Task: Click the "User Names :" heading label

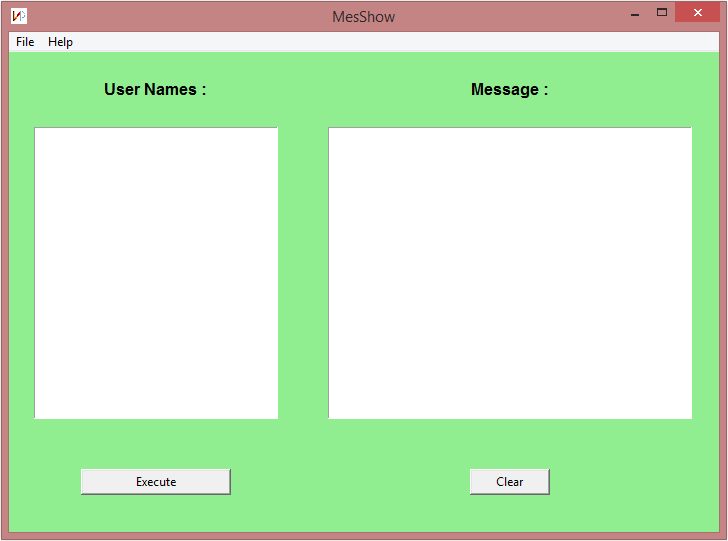Action: coord(155,89)
